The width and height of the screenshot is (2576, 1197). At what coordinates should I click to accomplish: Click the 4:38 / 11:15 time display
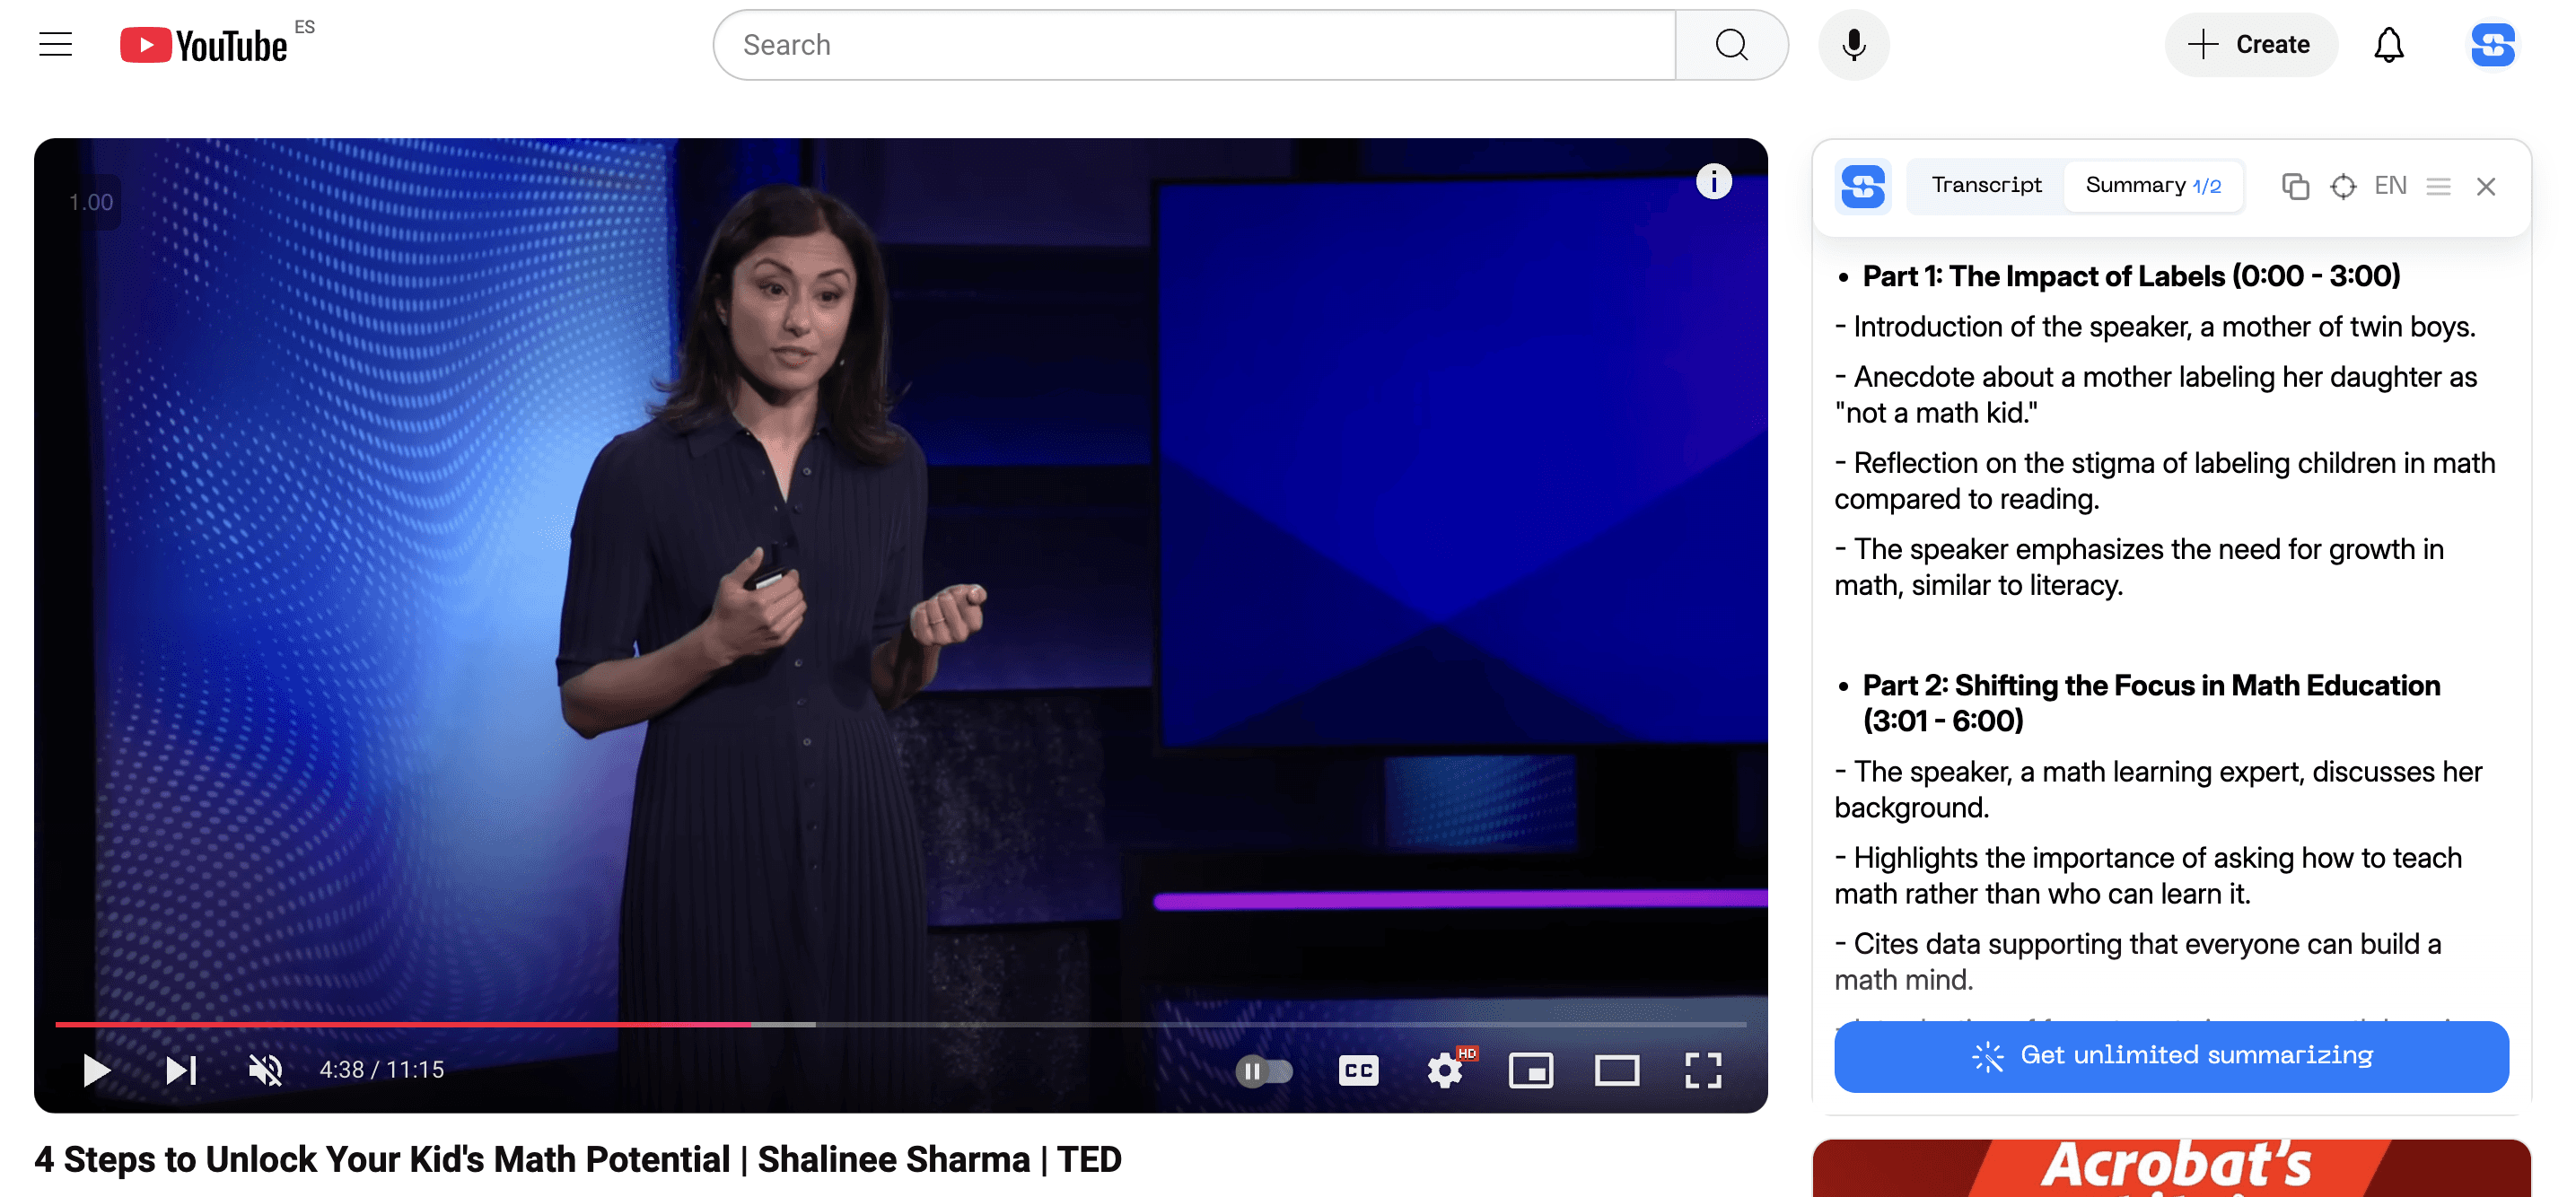click(381, 1070)
